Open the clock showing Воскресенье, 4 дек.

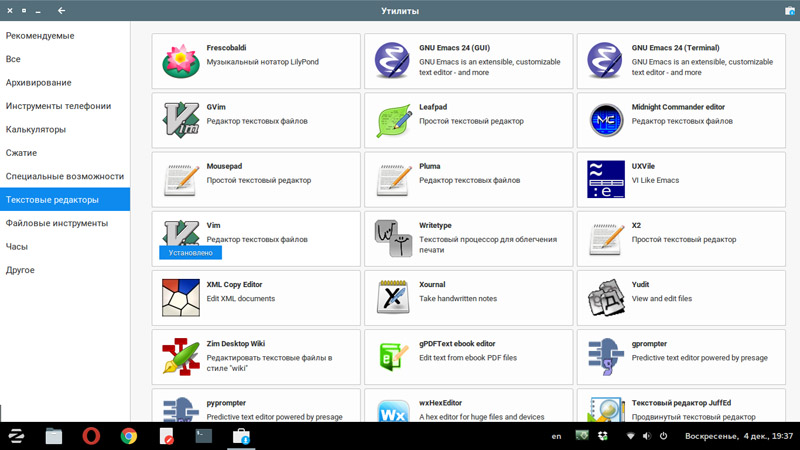[x=738, y=436]
